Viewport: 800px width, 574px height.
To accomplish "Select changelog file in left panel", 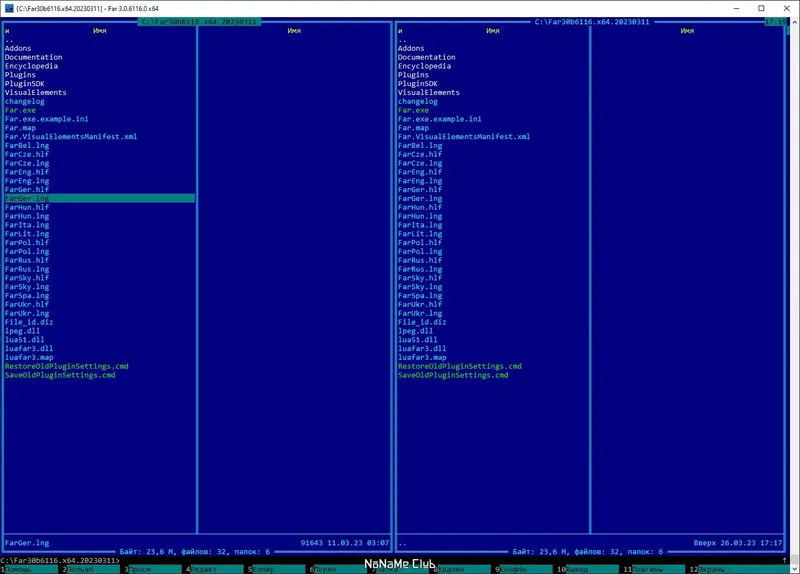I will point(24,102).
